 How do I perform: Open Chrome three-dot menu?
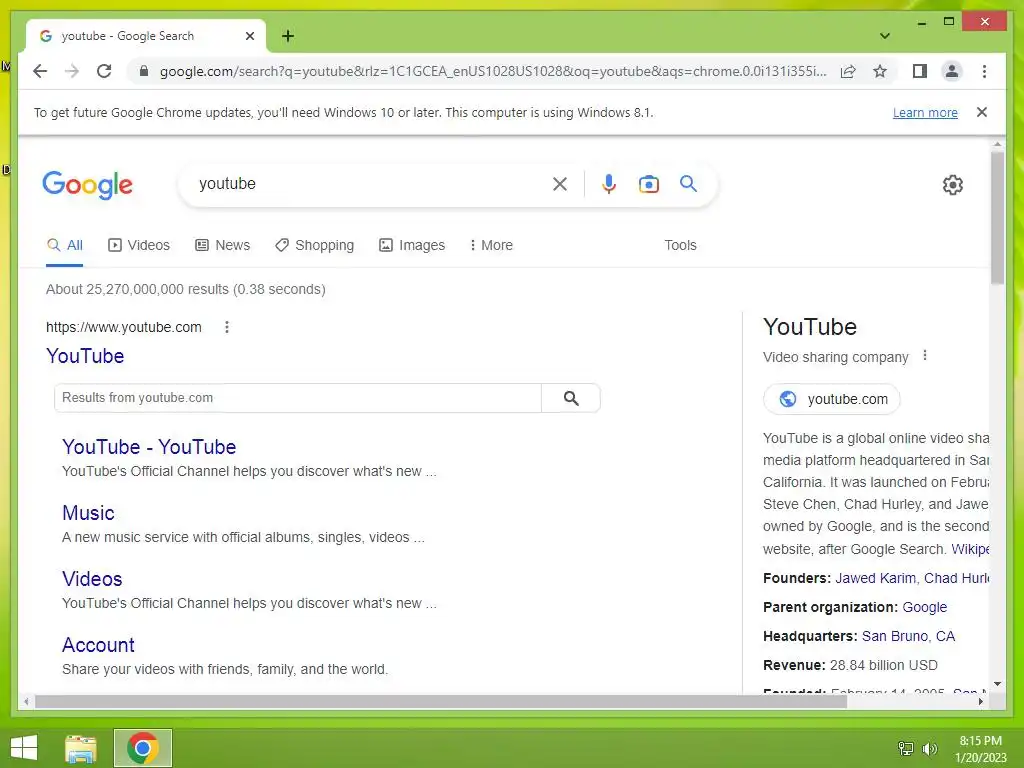tap(984, 71)
